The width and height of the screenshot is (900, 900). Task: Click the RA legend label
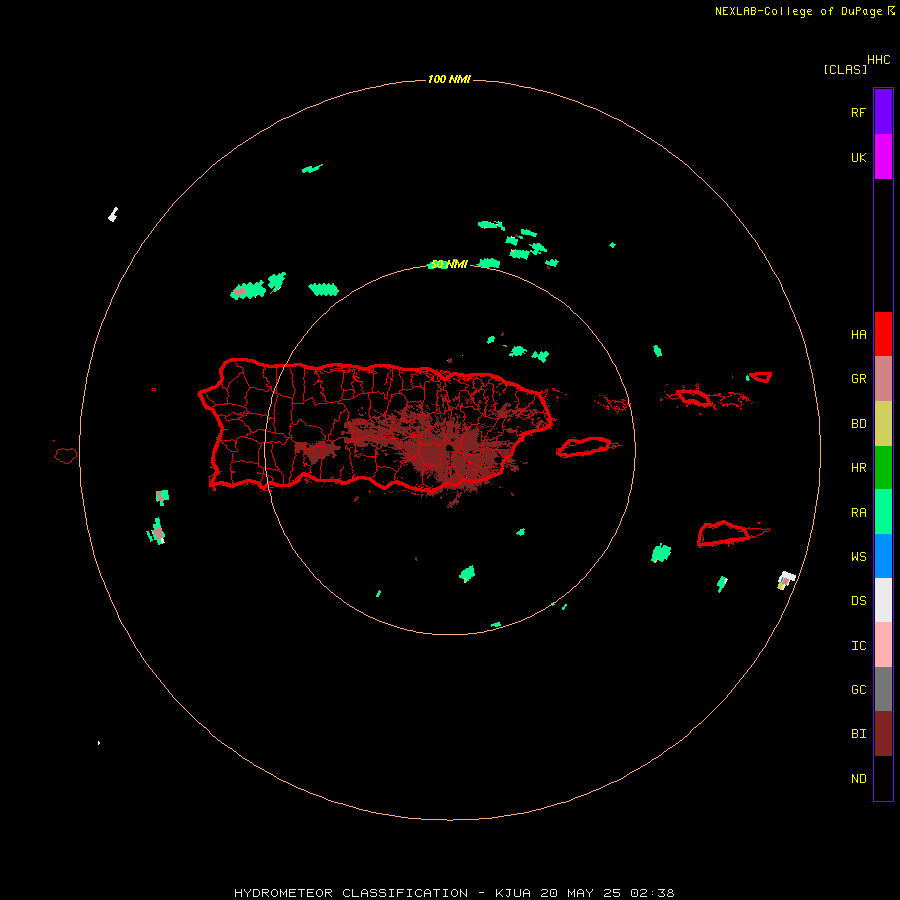click(858, 513)
